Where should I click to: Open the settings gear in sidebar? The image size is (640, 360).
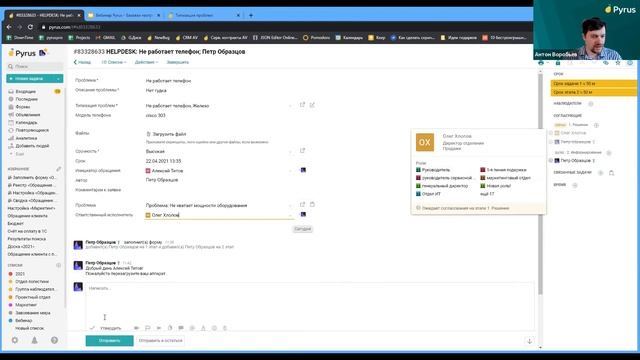(15, 340)
